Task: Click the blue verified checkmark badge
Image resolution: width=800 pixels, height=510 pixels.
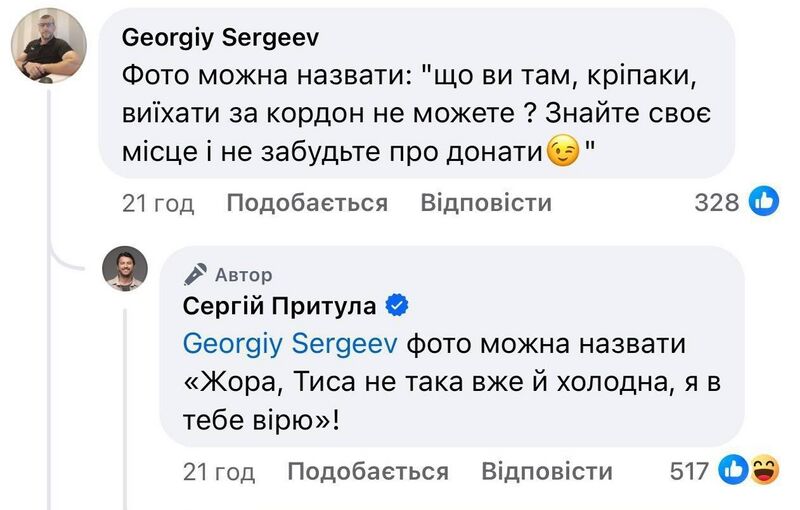Action: [396, 305]
